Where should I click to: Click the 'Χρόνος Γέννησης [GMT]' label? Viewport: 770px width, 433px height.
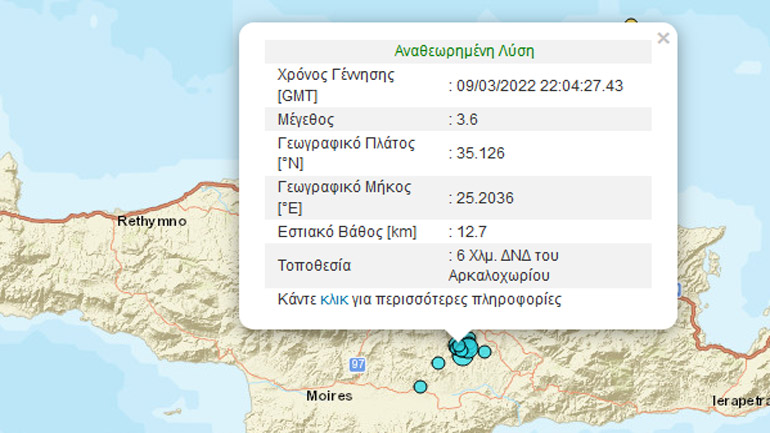[x=336, y=85]
